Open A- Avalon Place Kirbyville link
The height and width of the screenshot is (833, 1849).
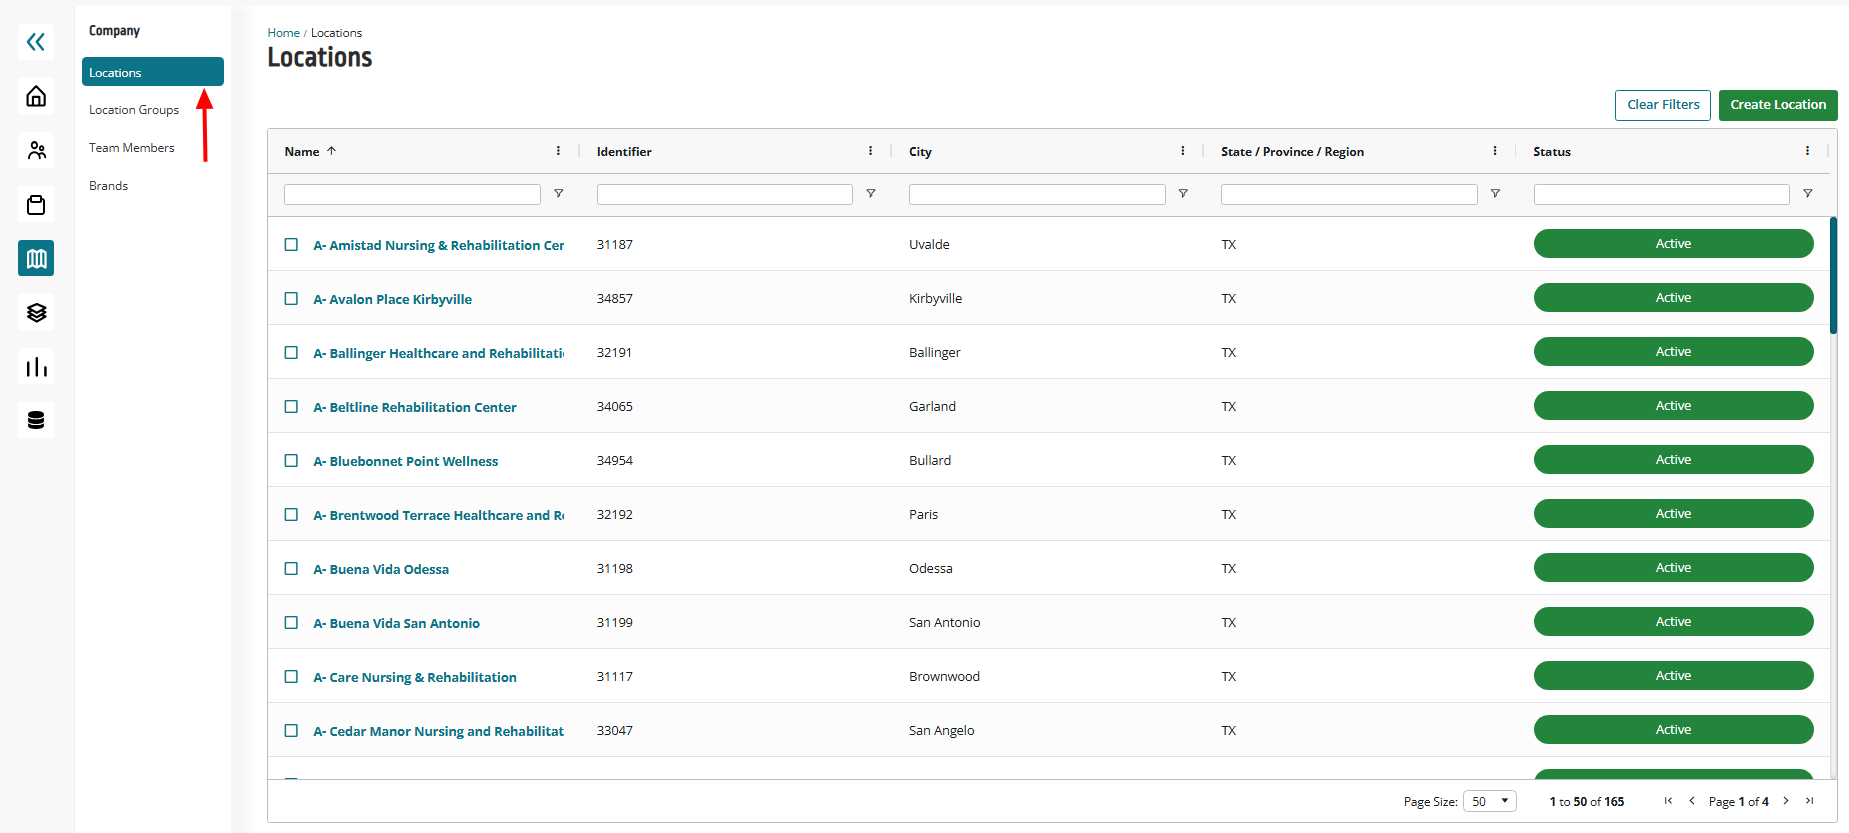393,299
